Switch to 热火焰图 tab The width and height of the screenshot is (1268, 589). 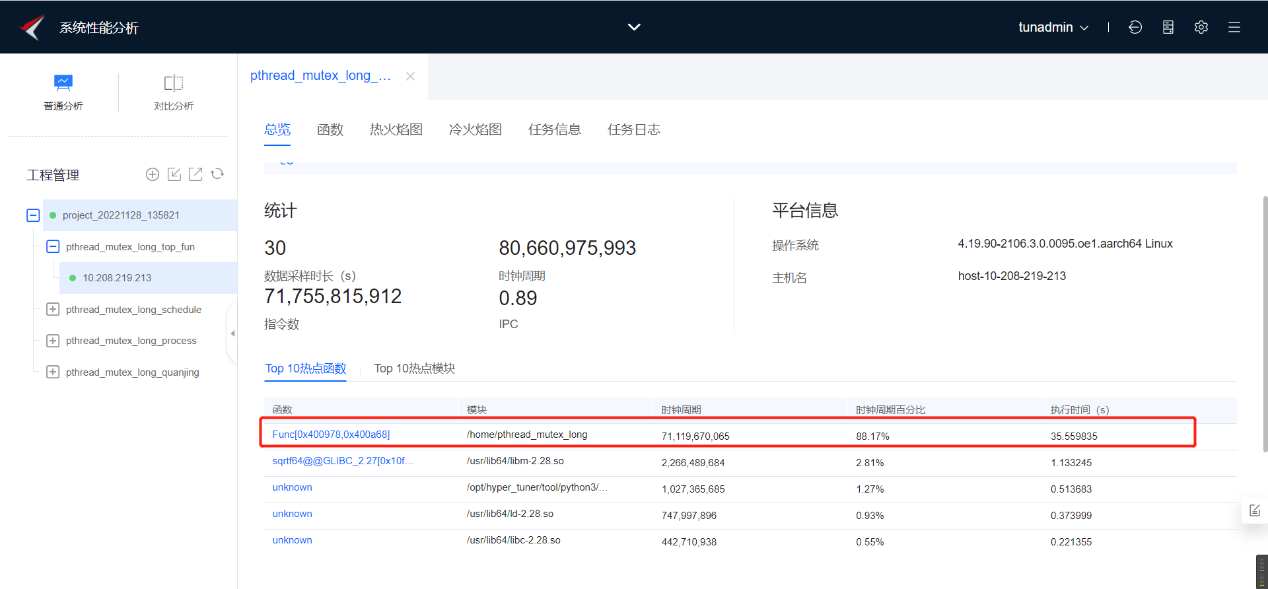(396, 129)
